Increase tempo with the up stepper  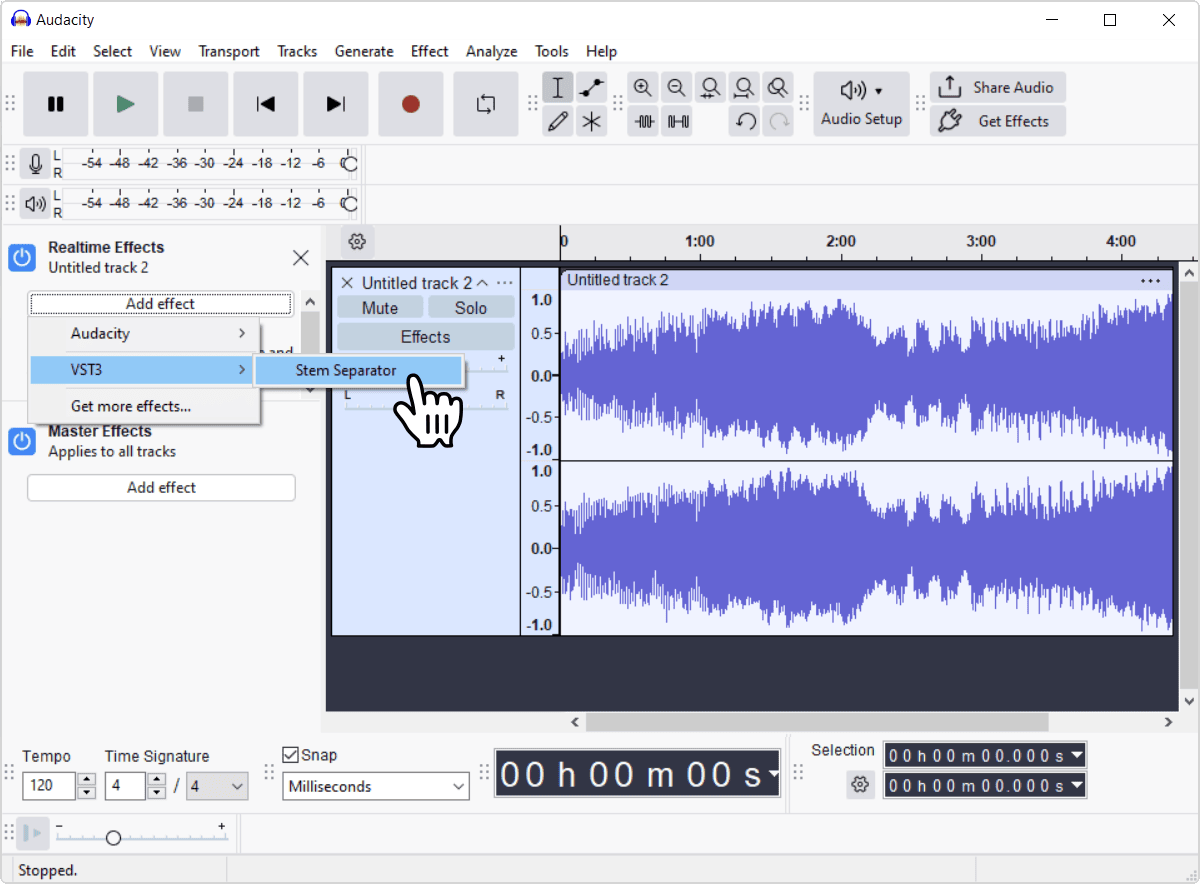[87, 780]
